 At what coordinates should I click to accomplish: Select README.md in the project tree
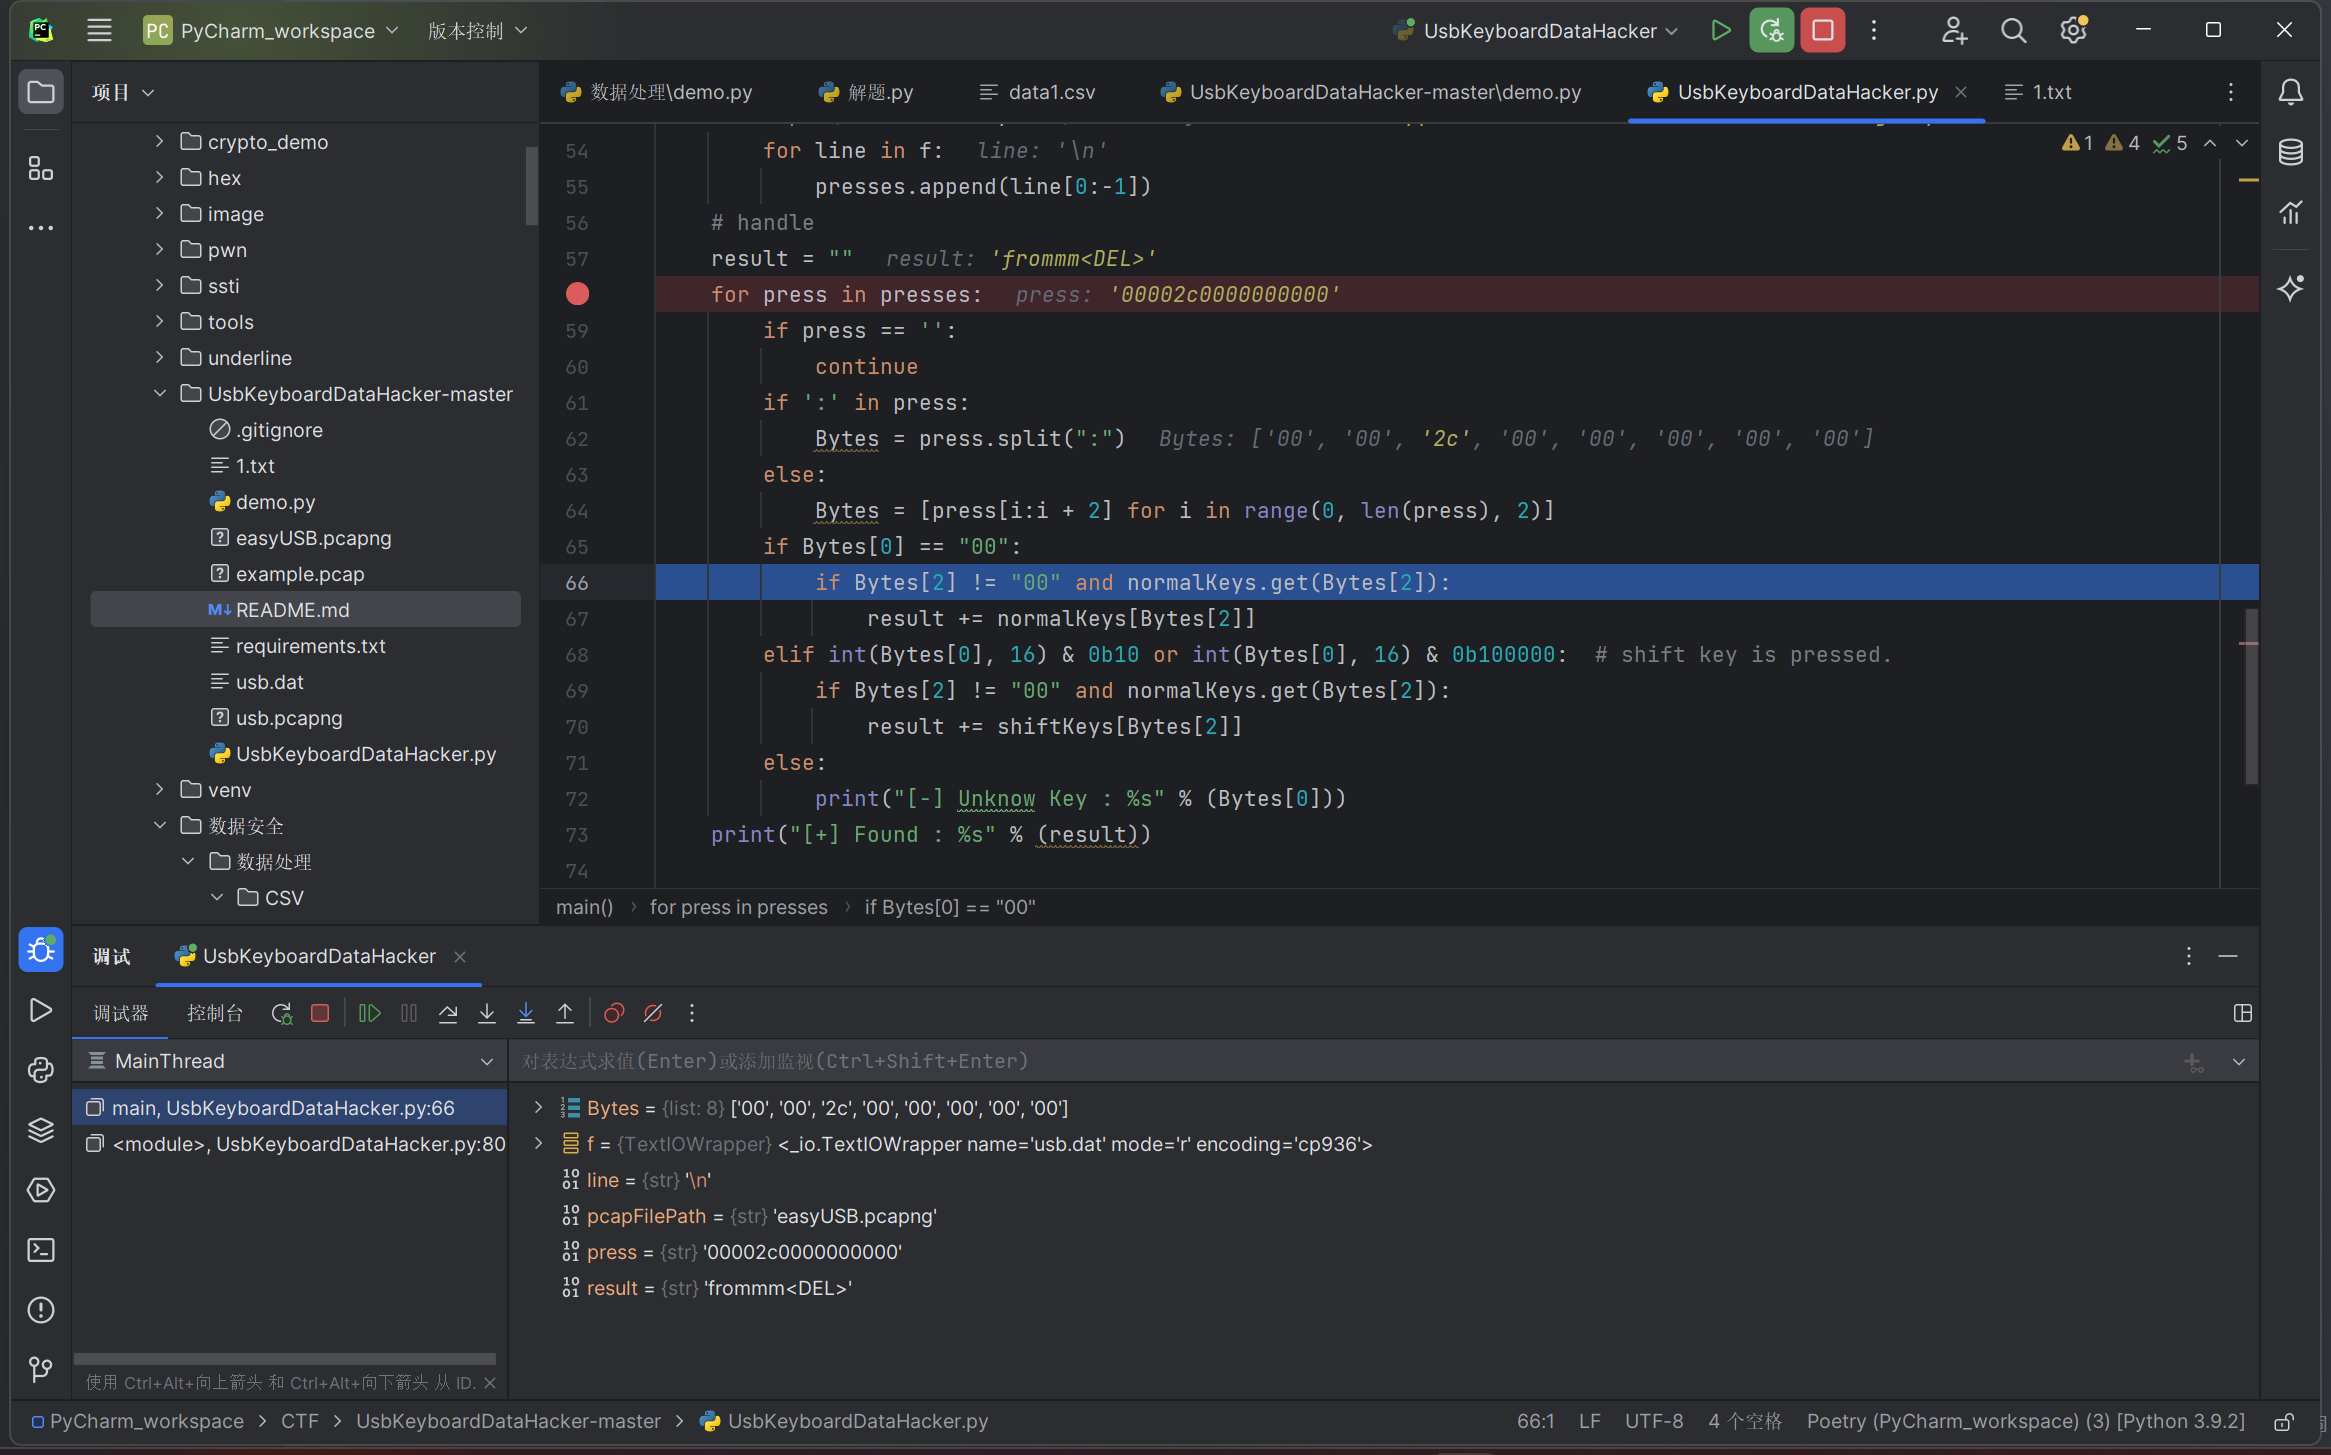pyautogui.click(x=305, y=610)
